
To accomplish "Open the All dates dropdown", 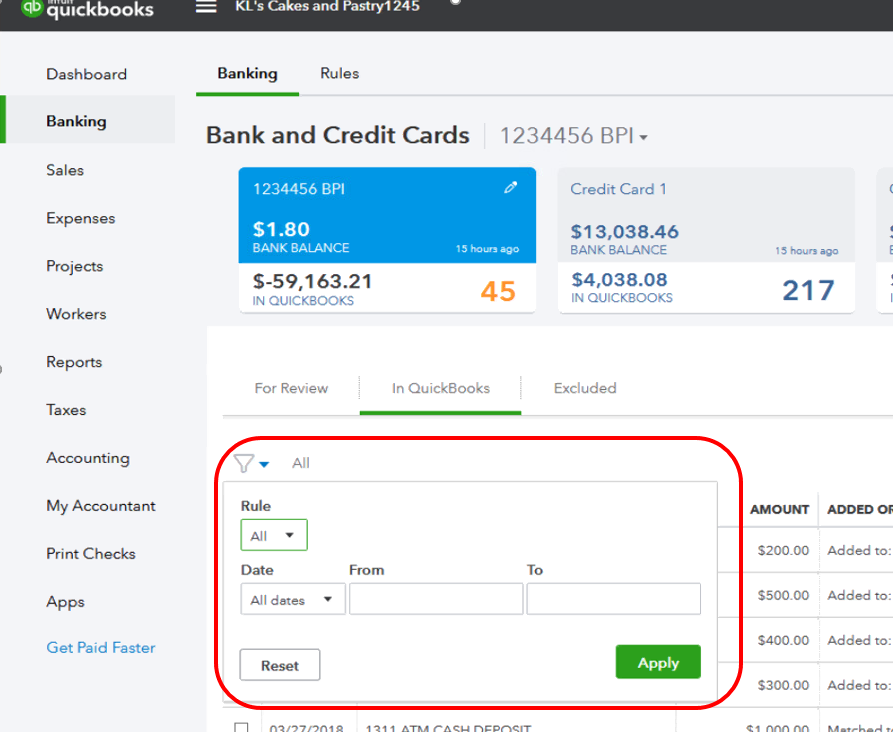I will [x=293, y=599].
